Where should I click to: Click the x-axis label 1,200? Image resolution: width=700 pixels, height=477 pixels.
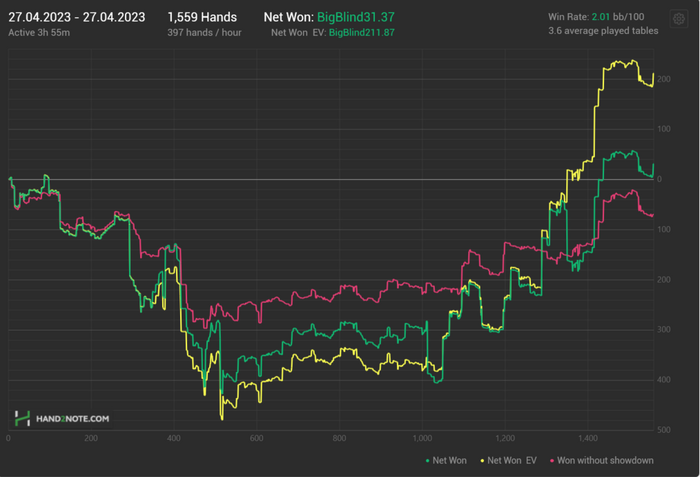(505, 439)
